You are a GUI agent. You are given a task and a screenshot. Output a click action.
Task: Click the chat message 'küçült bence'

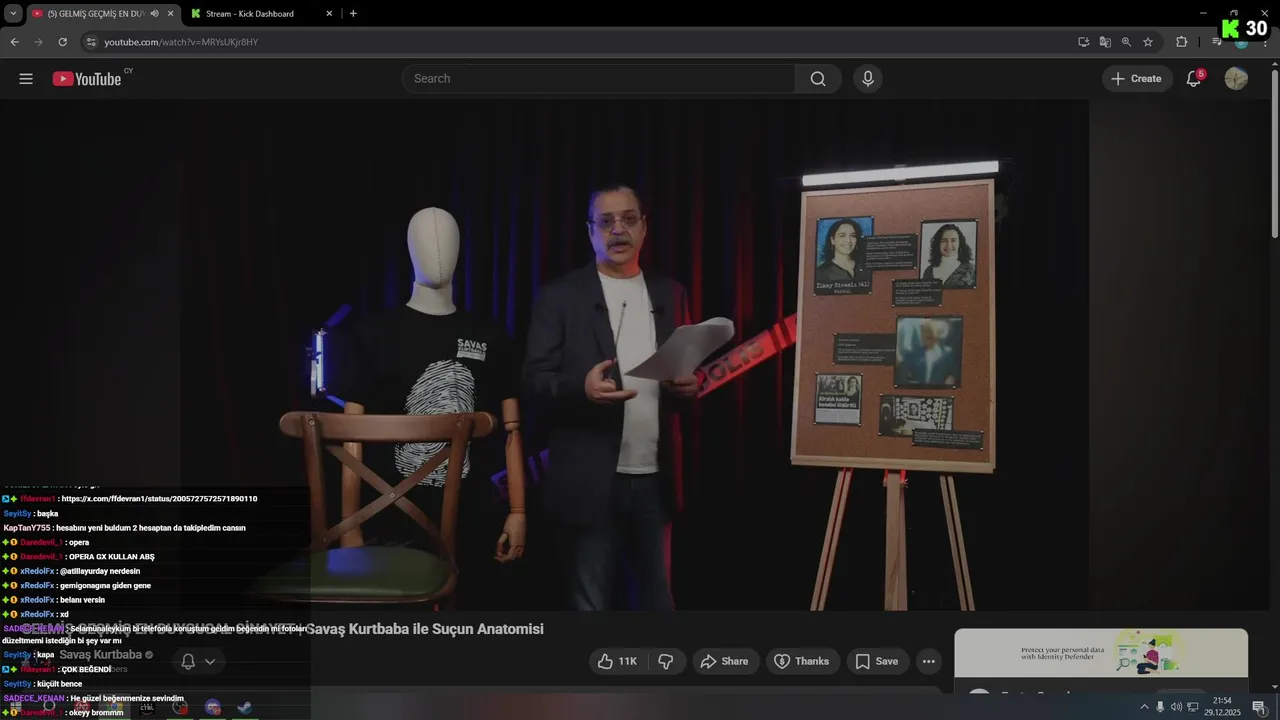pyautogui.click(x=58, y=684)
